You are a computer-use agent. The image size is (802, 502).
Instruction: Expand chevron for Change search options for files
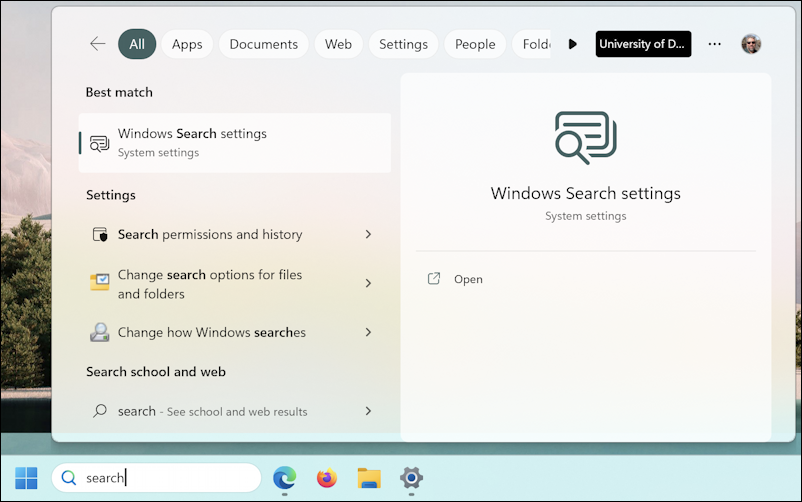point(368,284)
